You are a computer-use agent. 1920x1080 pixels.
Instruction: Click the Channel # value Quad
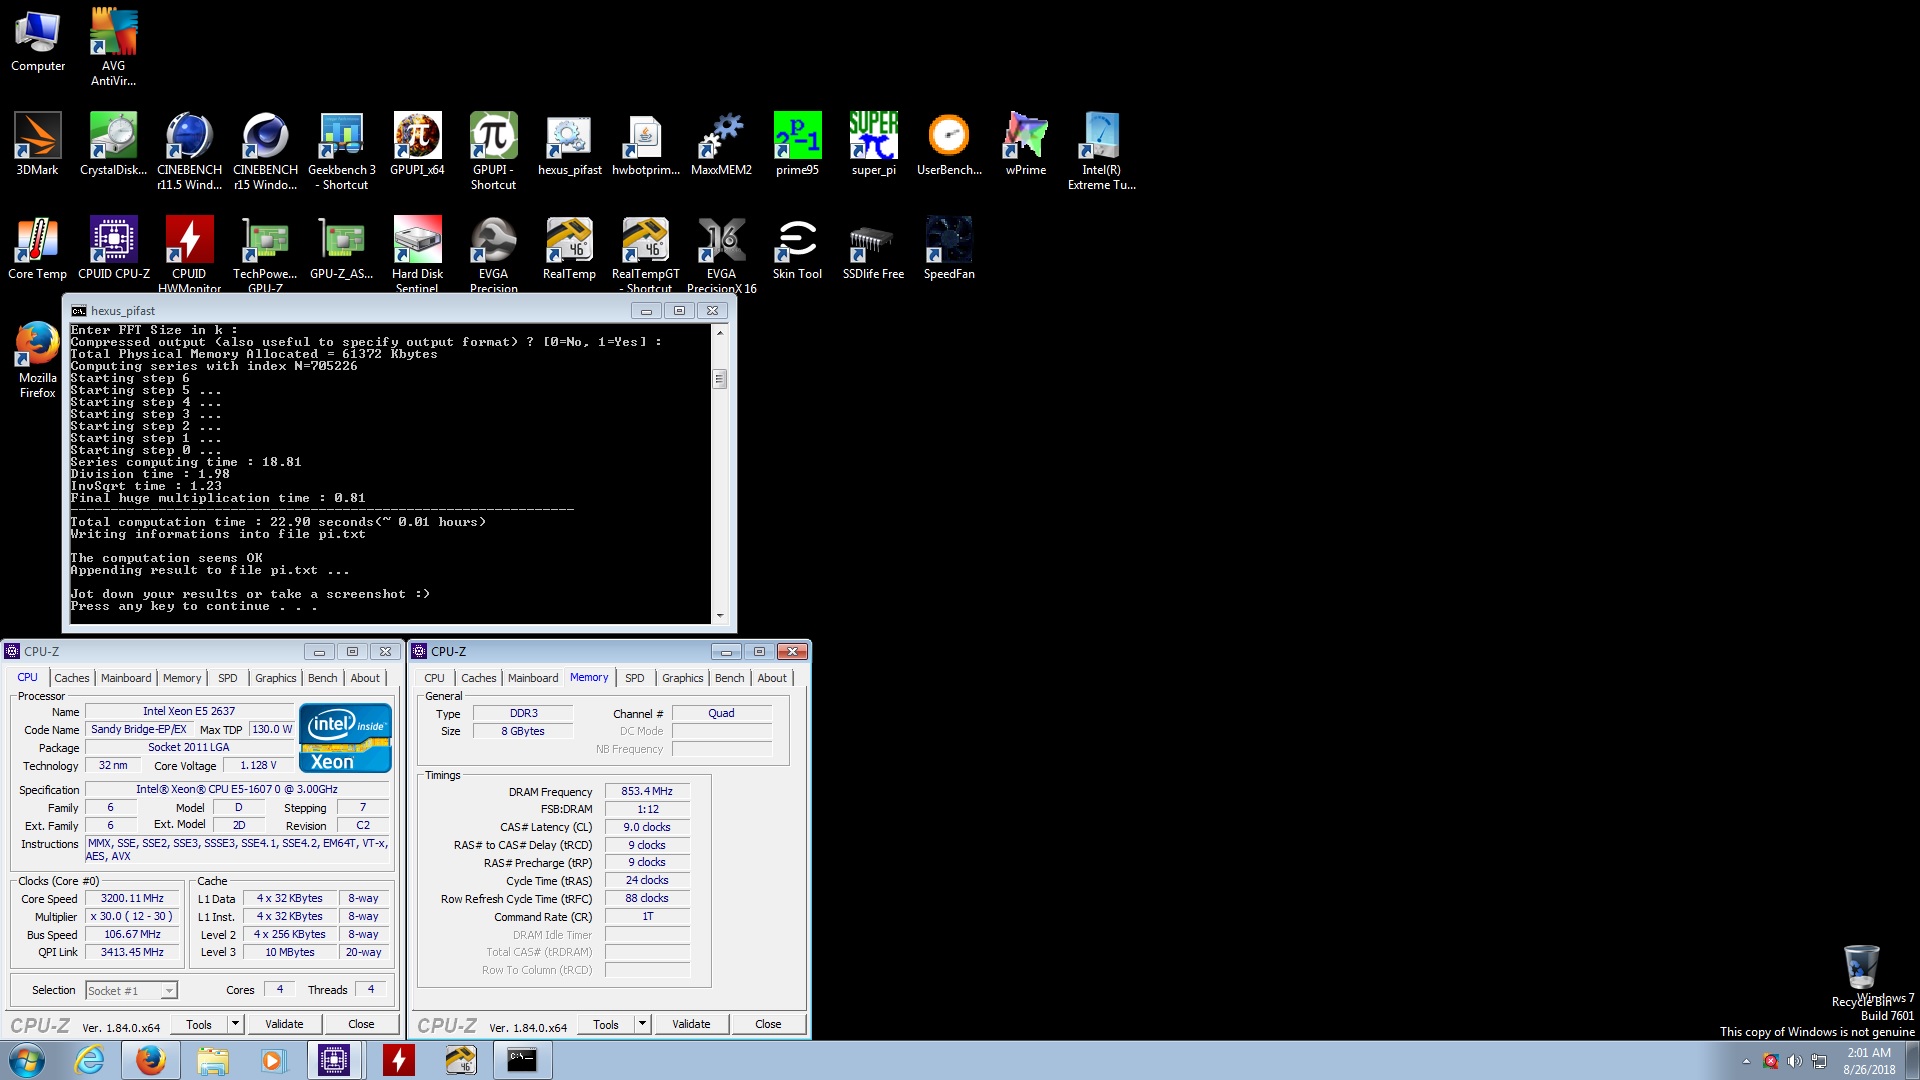721,714
